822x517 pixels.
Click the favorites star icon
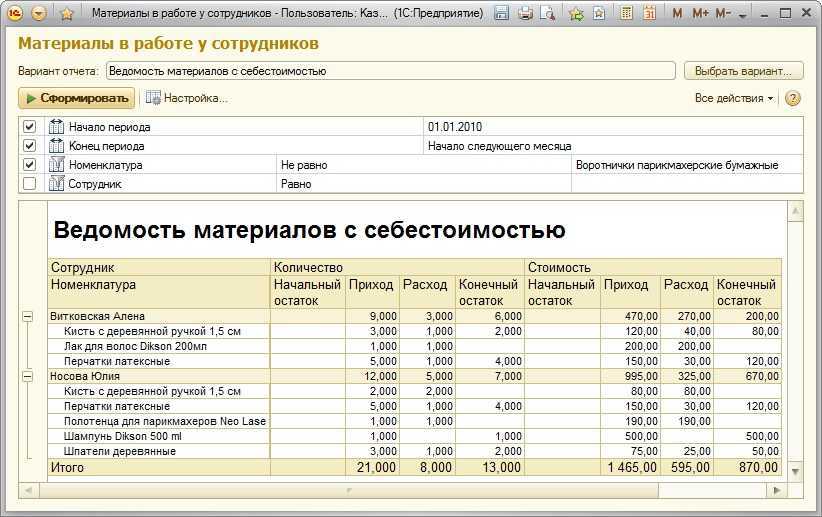[x=67, y=14]
